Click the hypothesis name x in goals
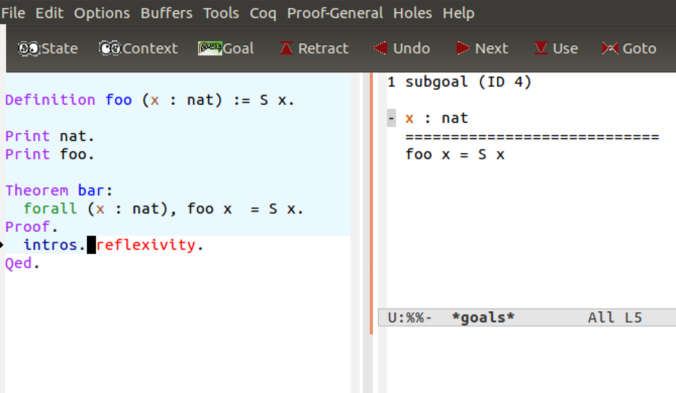Image resolution: width=676 pixels, height=393 pixels. [410, 119]
